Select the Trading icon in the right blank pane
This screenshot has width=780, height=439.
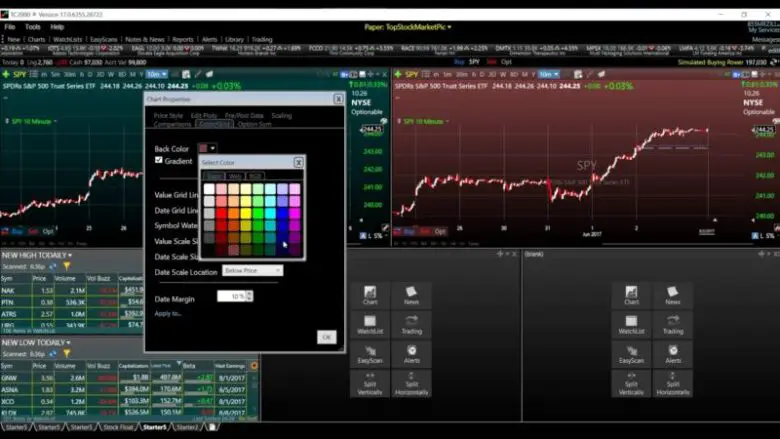pyautogui.click(x=673, y=325)
